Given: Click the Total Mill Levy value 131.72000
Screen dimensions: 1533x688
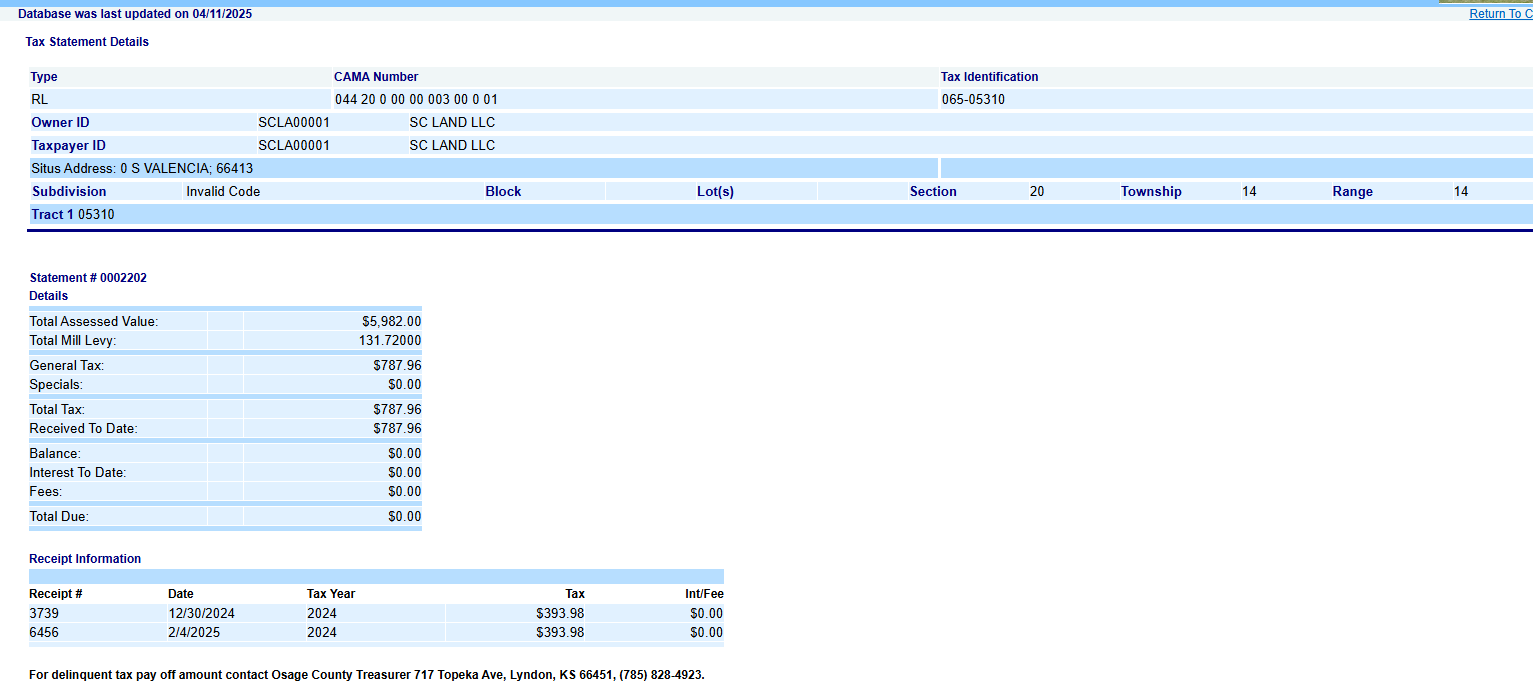Looking at the screenshot, I should coord(390,341).
